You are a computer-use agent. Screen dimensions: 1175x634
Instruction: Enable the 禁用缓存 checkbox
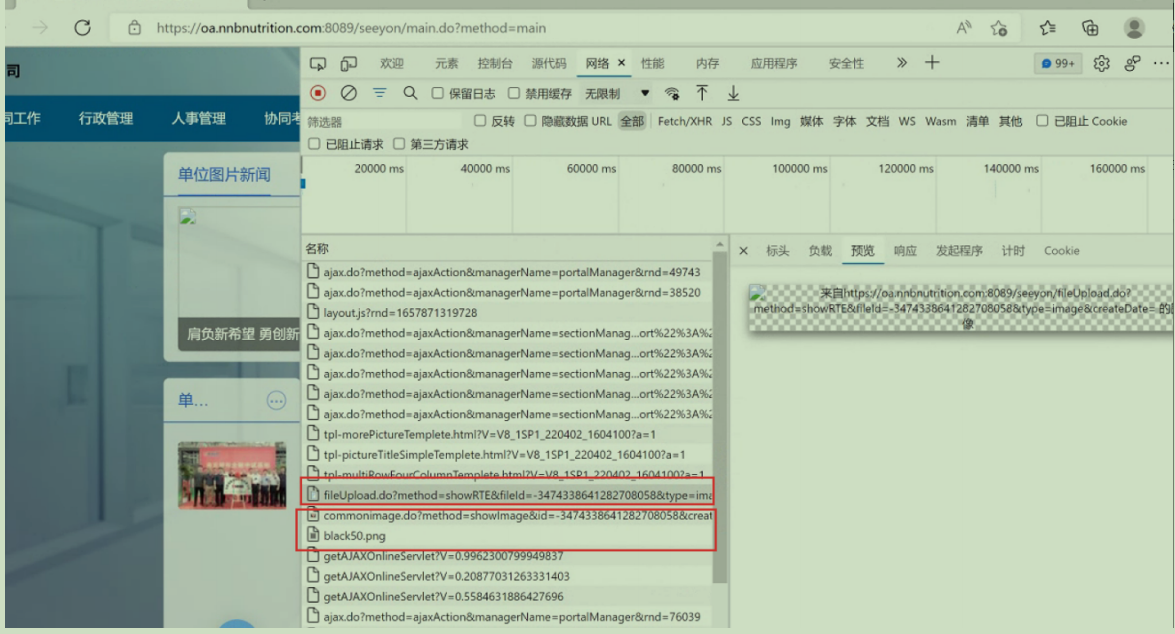coord(514,94)
